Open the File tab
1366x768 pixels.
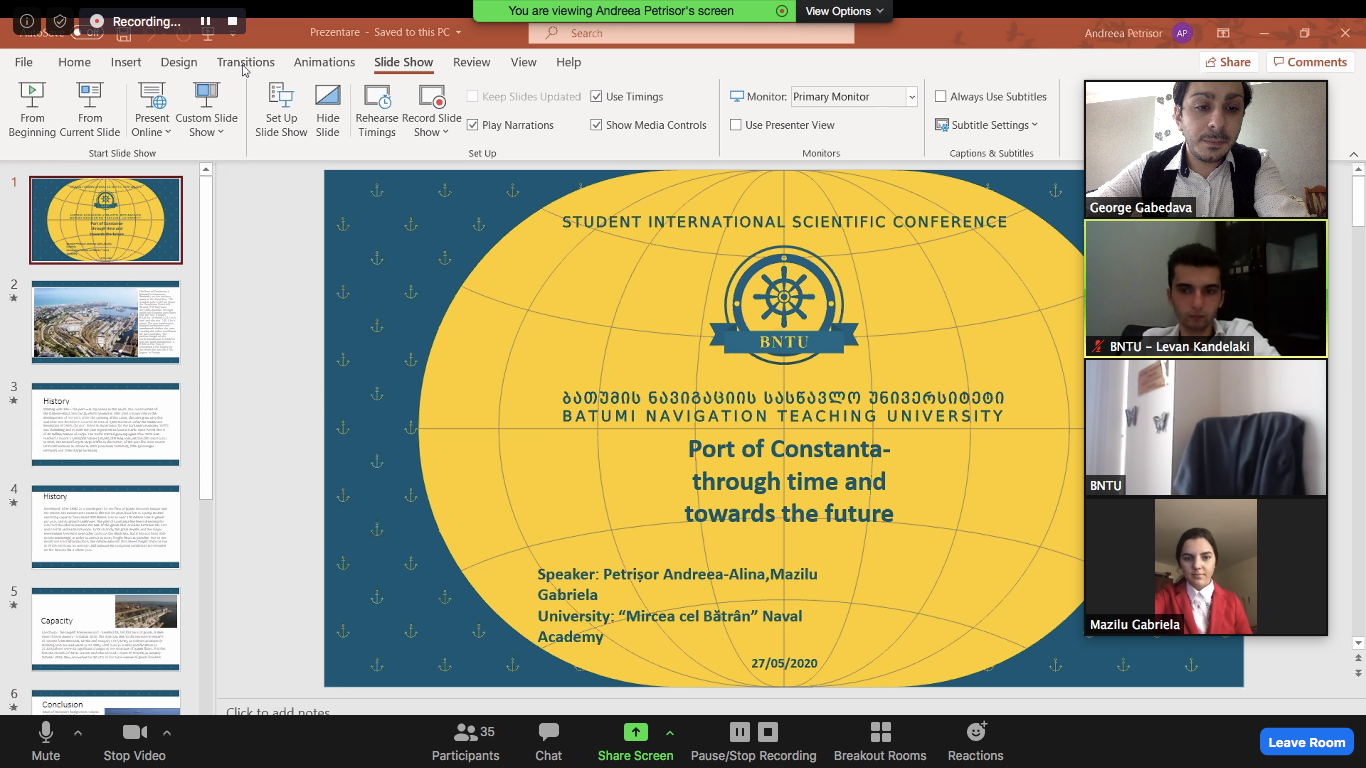(24, 62)
